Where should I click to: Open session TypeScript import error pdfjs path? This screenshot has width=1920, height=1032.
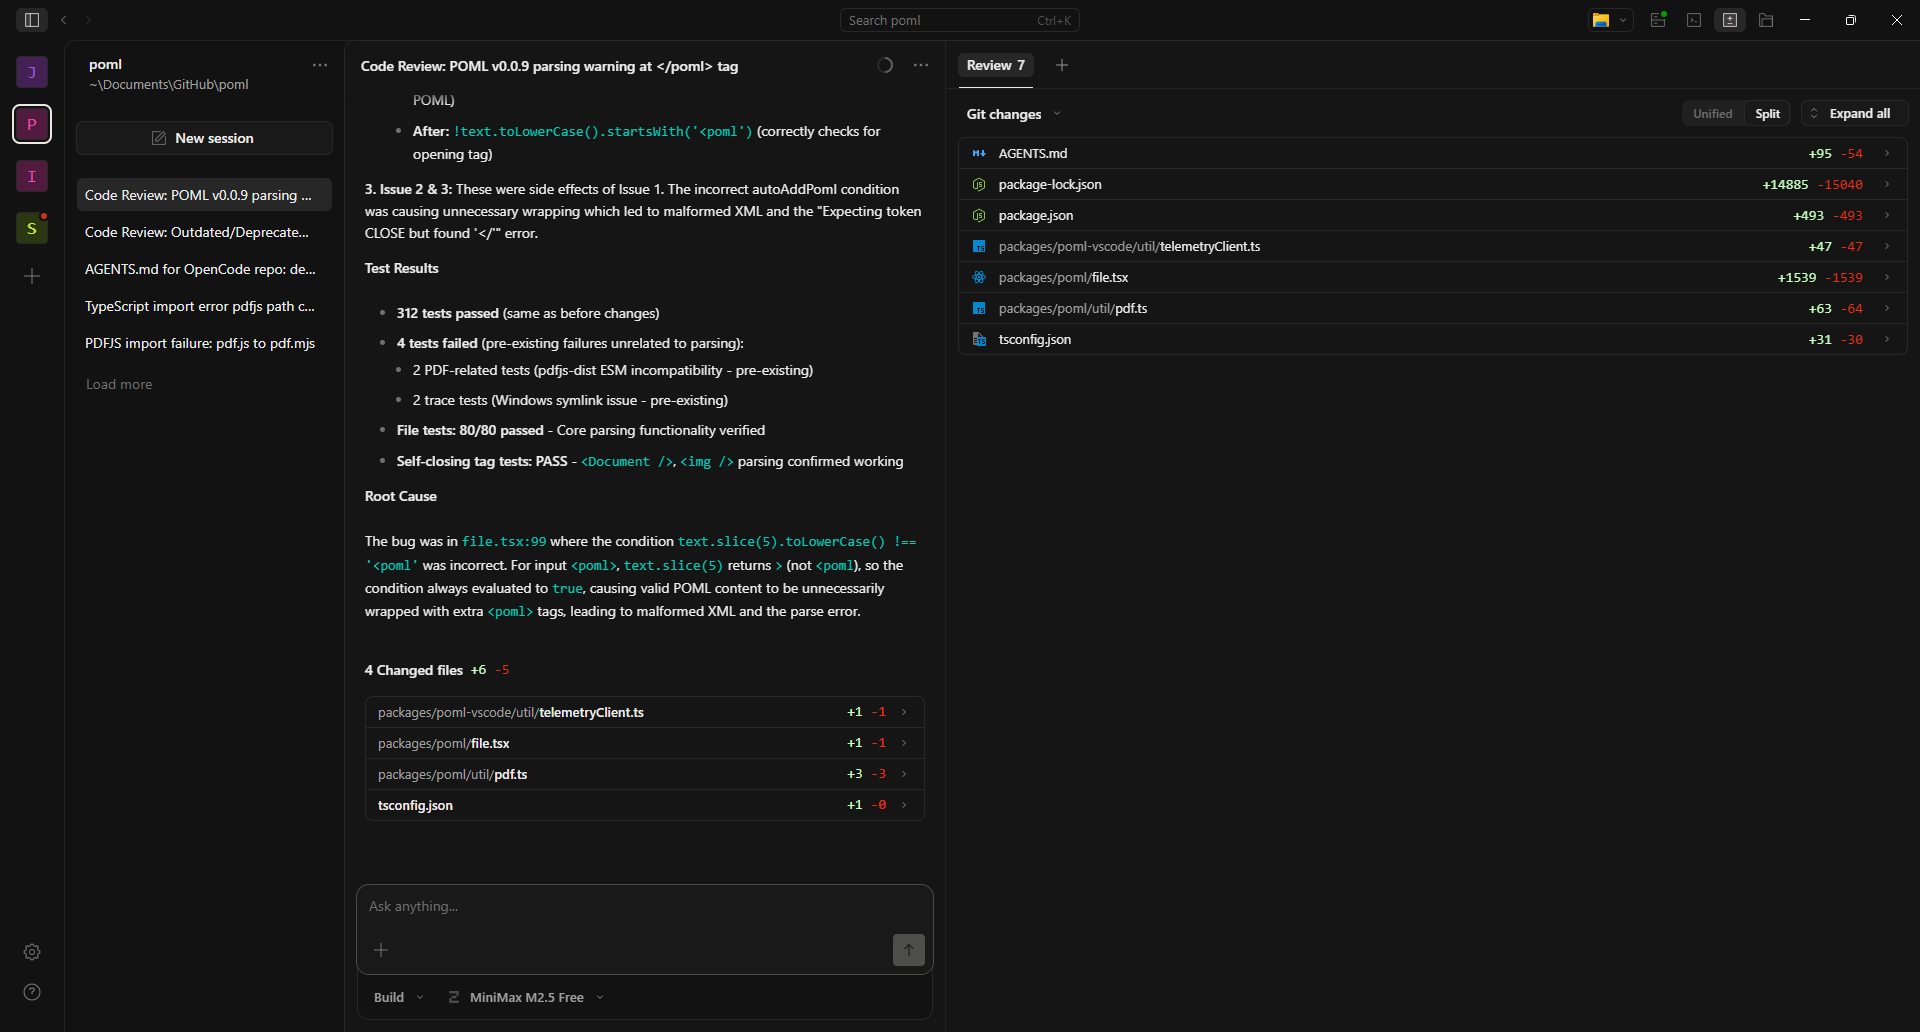pyautogui.click(x=203, y=306)
